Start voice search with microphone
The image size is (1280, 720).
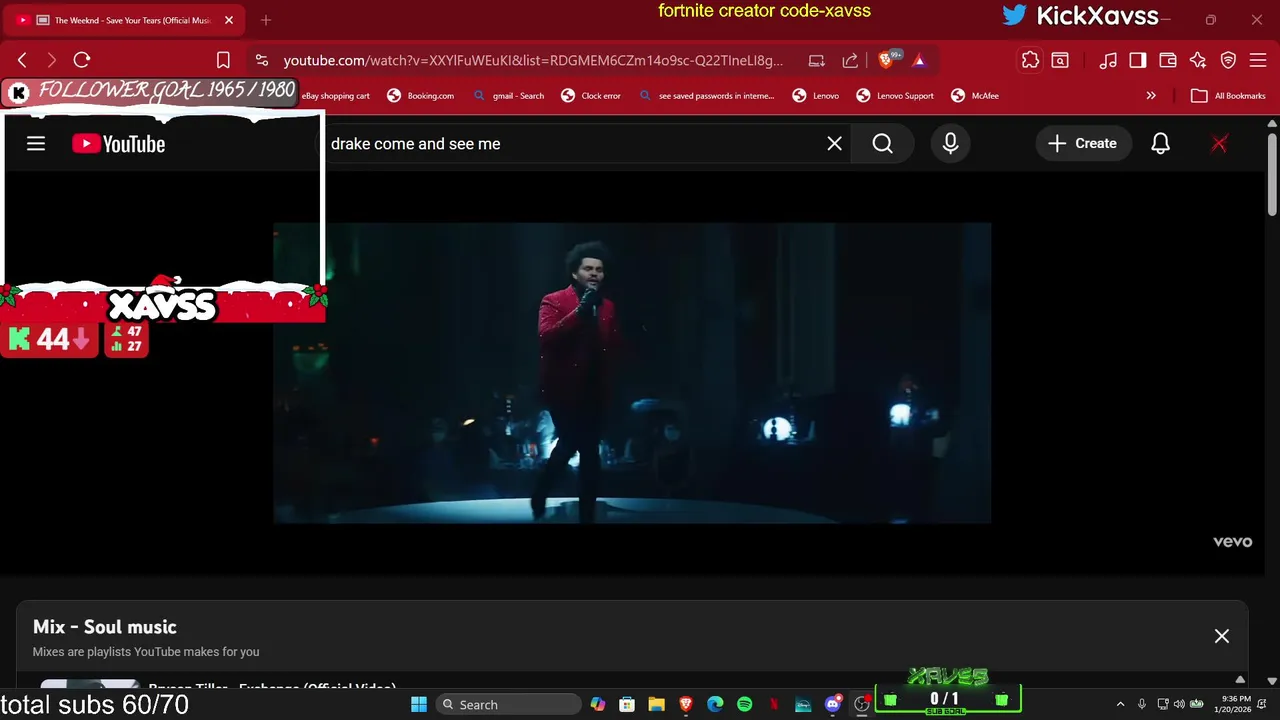click(x=950, y=144)
